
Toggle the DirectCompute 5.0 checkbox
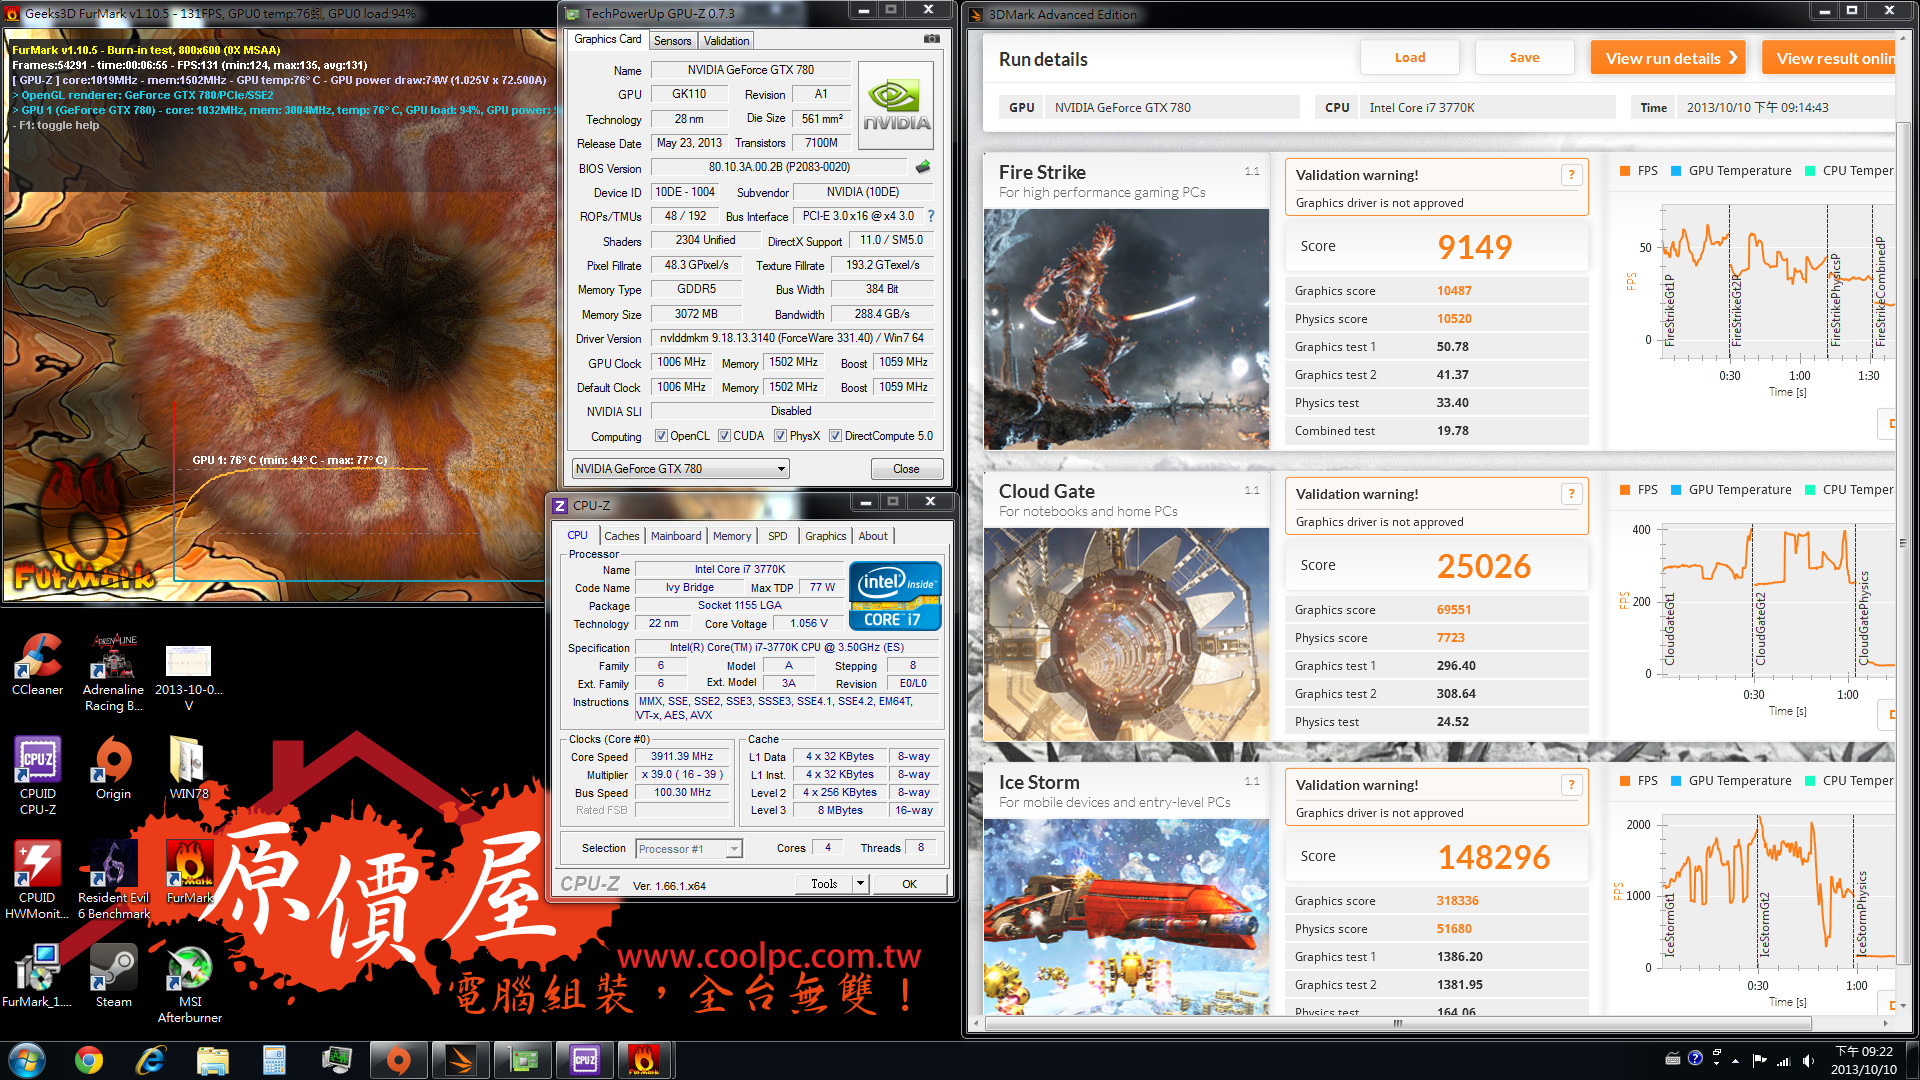pyautogui.click(x=835, y=436)
